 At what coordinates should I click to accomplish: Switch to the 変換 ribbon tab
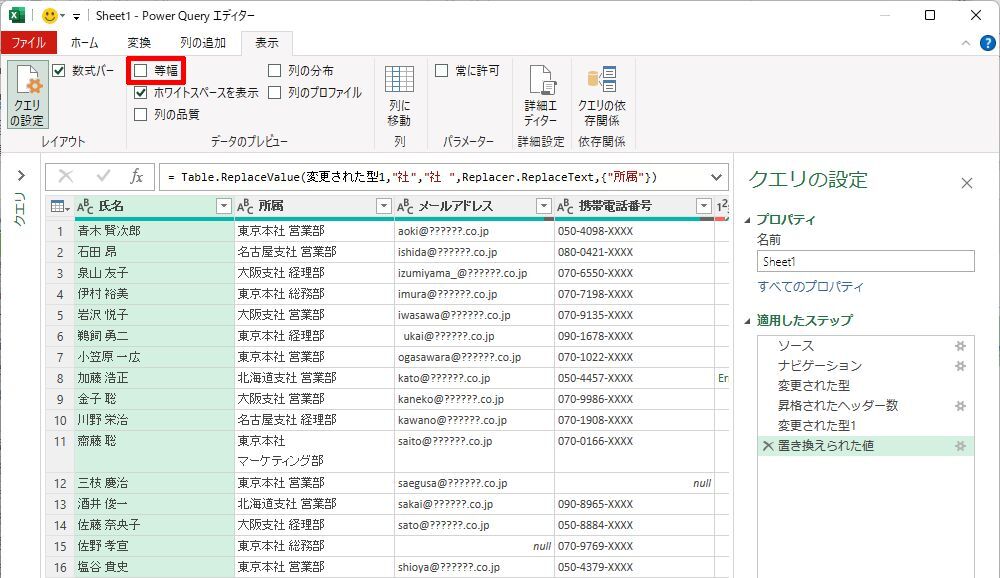click(139, 43)
